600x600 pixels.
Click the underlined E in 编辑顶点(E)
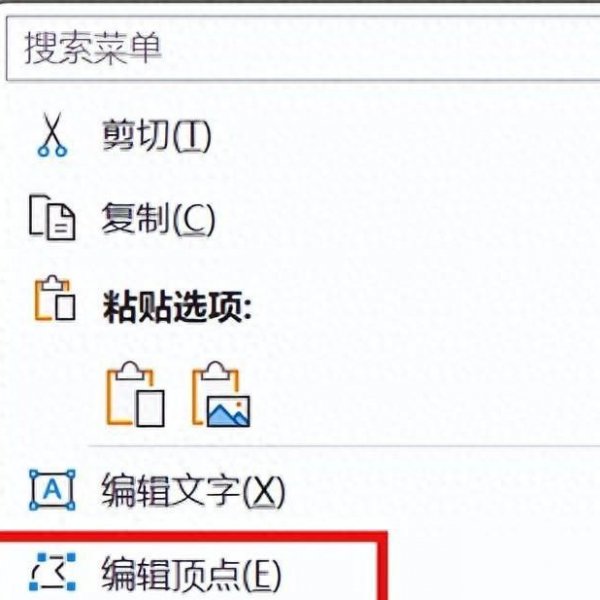click(262, 574)
